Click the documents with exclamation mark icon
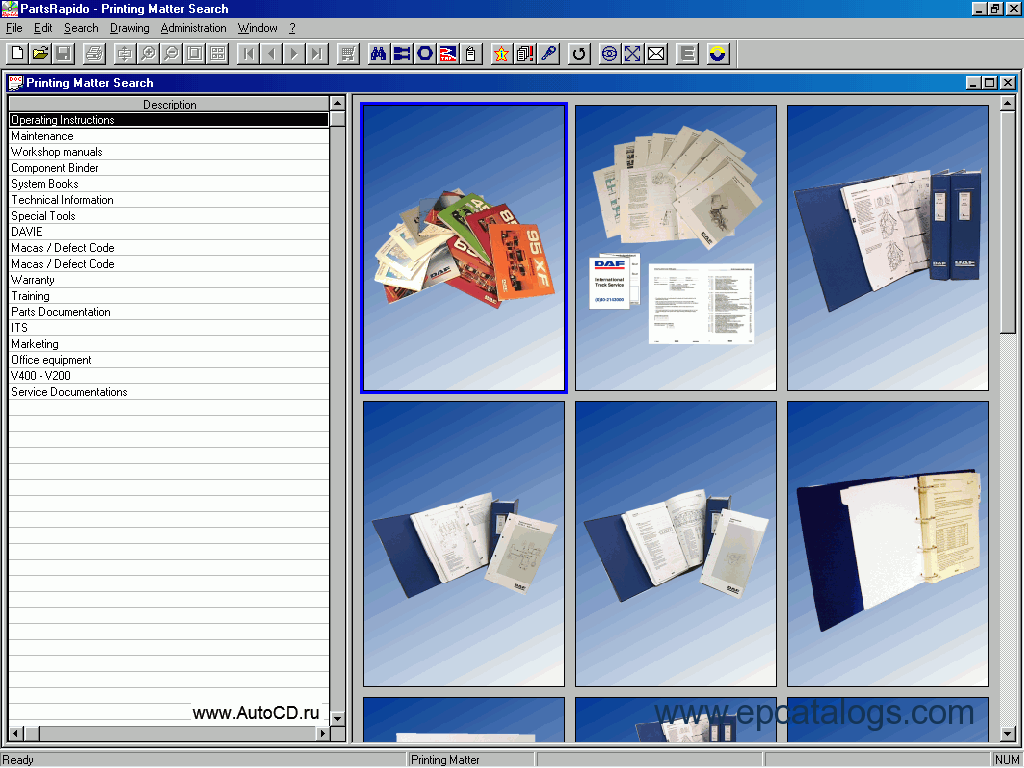The height and width of the screenshot is (768, 1024). 525,54
